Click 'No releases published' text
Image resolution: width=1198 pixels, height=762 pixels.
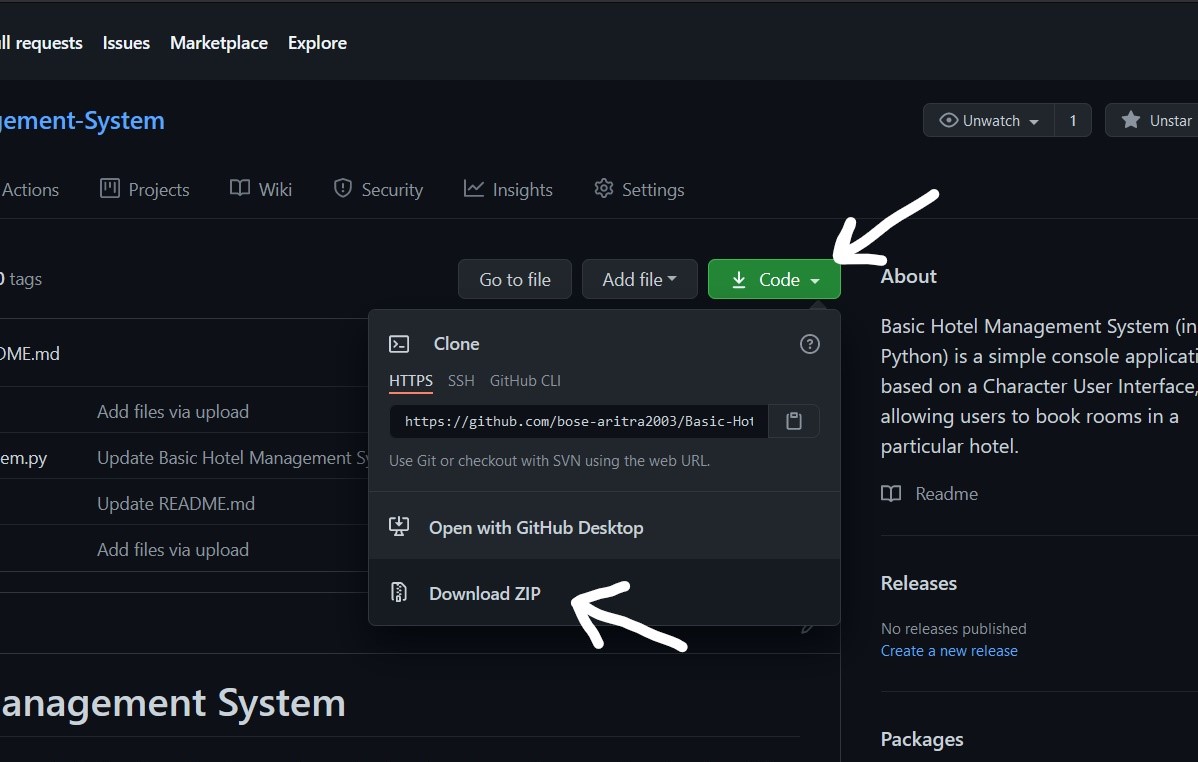coord(954,628)
